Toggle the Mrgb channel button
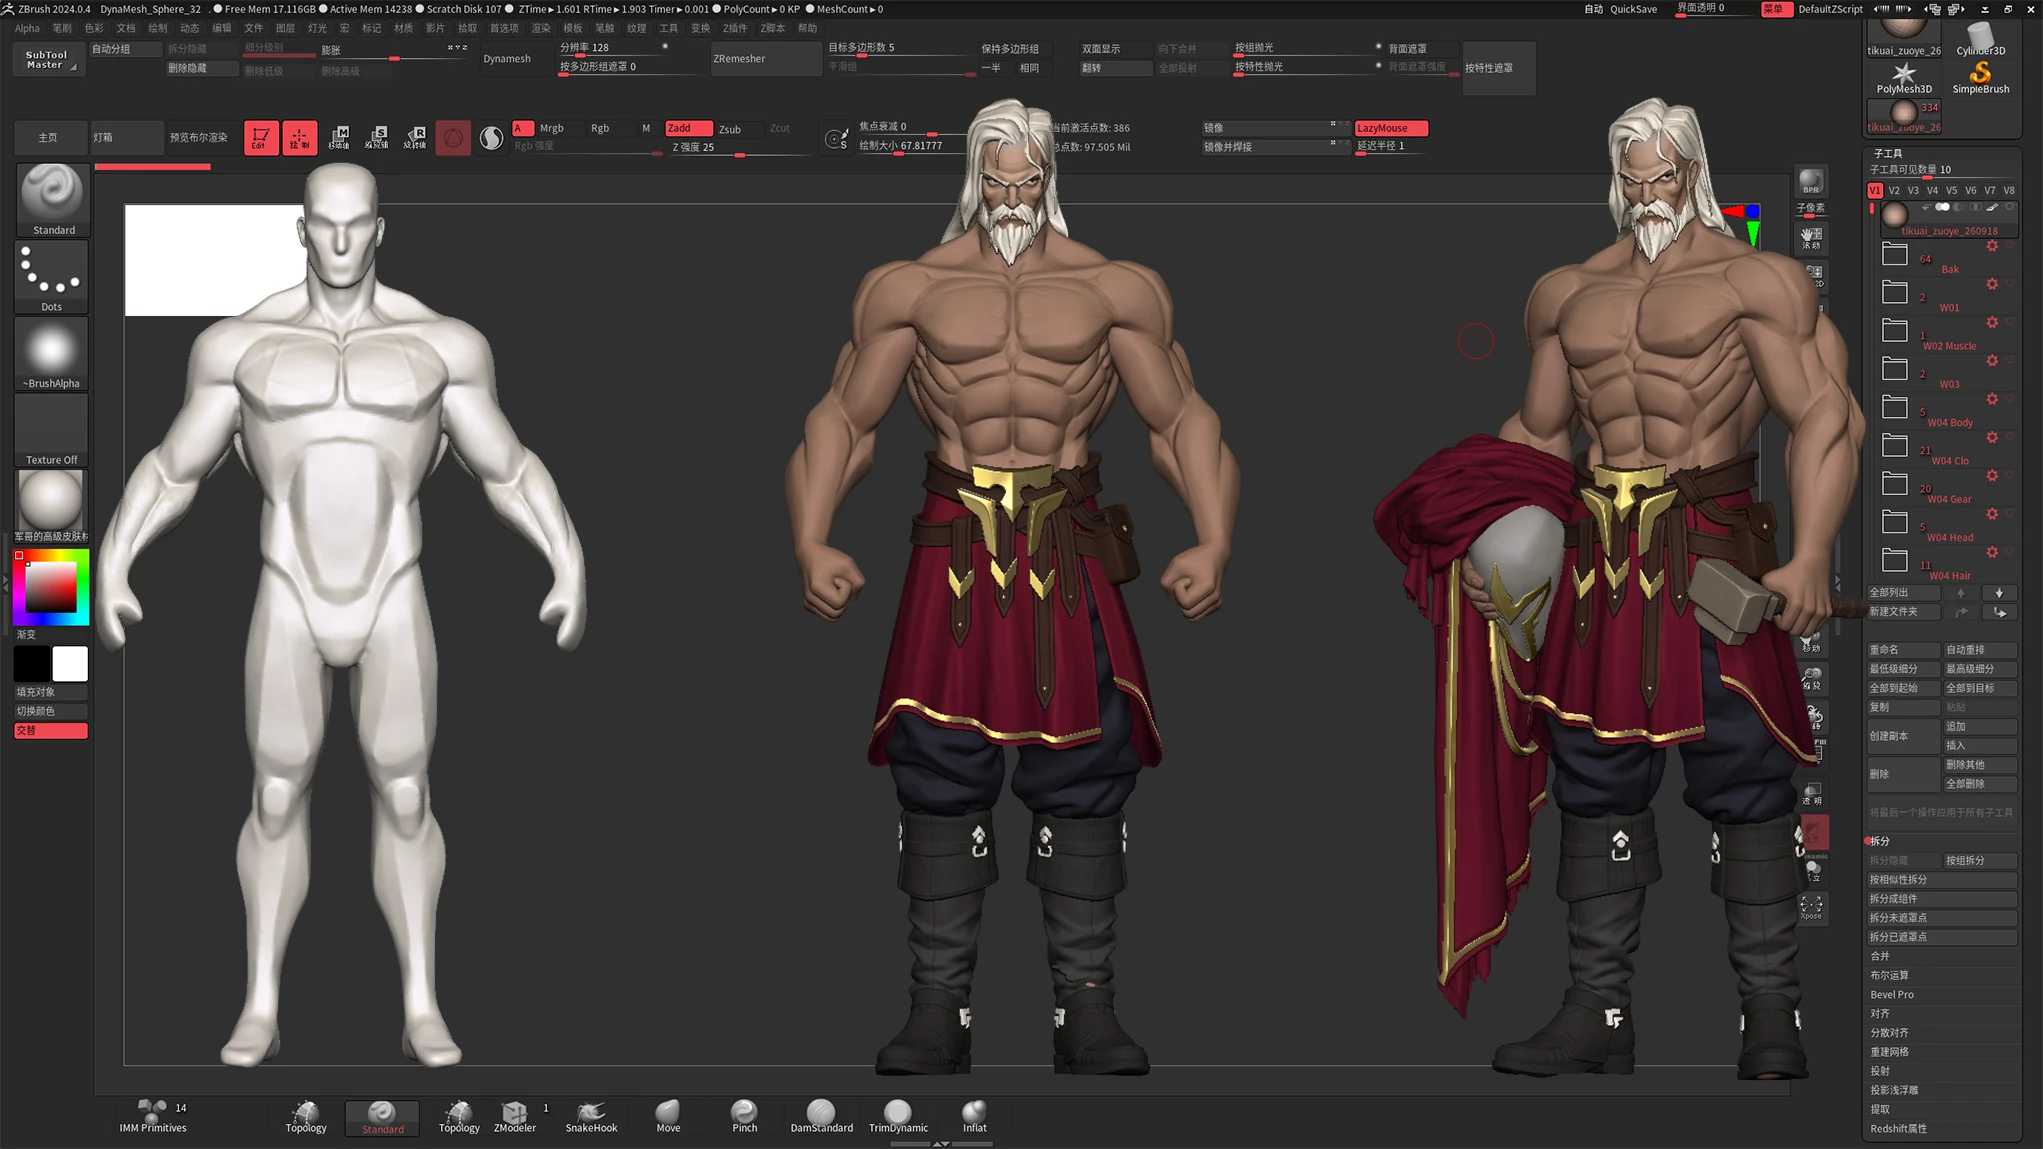This screenshot has width=2043, height=1149. pos(551,128)
